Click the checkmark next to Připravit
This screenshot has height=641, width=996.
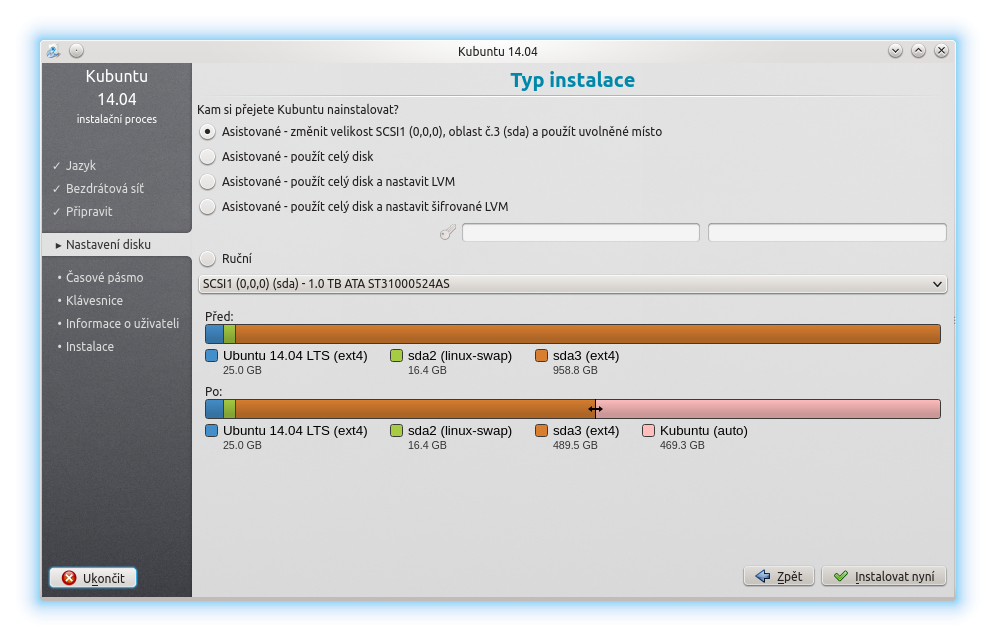(56, 212)
